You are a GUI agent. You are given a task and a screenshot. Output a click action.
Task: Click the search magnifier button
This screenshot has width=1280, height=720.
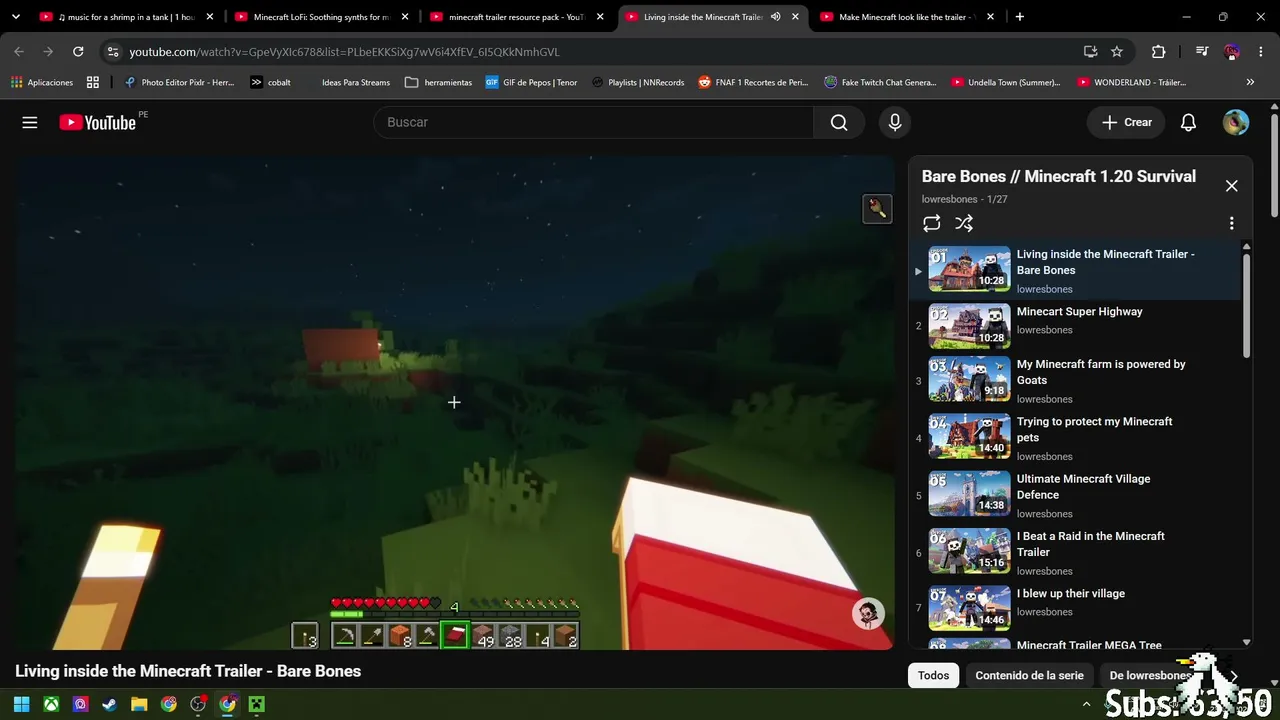[839, 122]
